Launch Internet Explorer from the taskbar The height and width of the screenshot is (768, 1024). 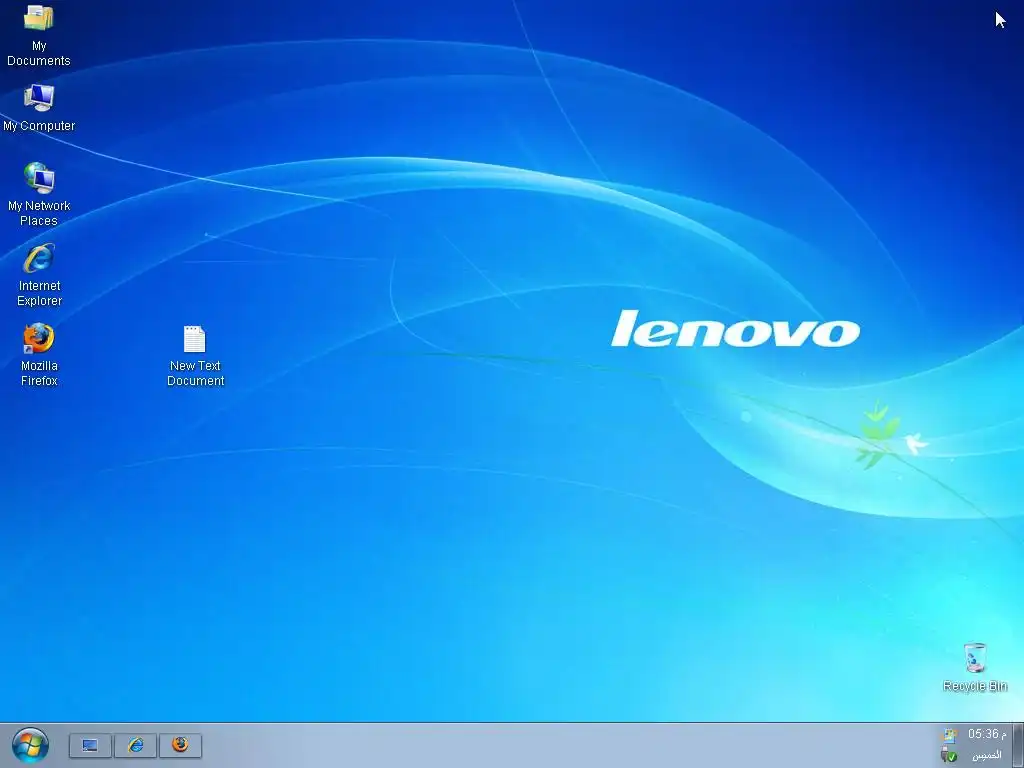coord(135,745)
